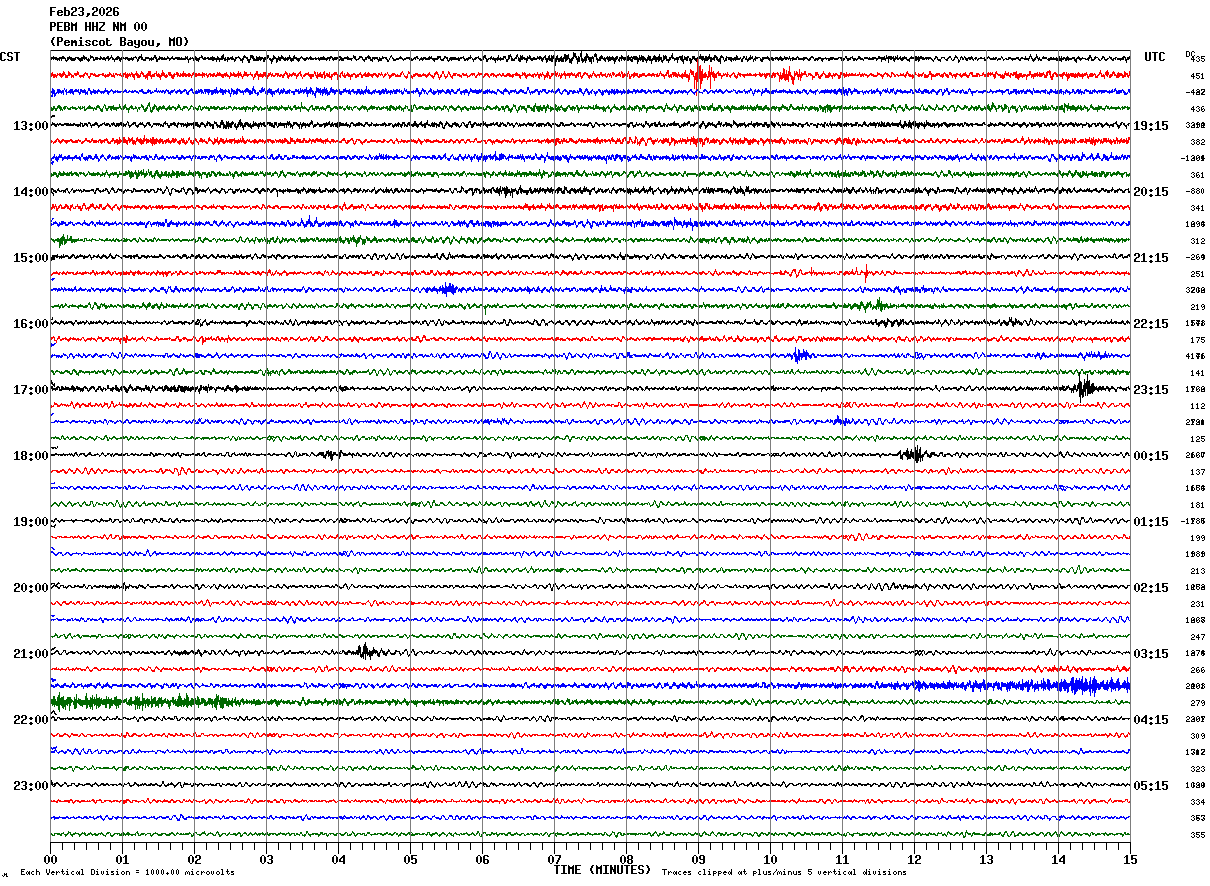This screenshot has width=1210, height=886.
Task: Click the DC offset value 141
Action: (x=1197, y=373)
